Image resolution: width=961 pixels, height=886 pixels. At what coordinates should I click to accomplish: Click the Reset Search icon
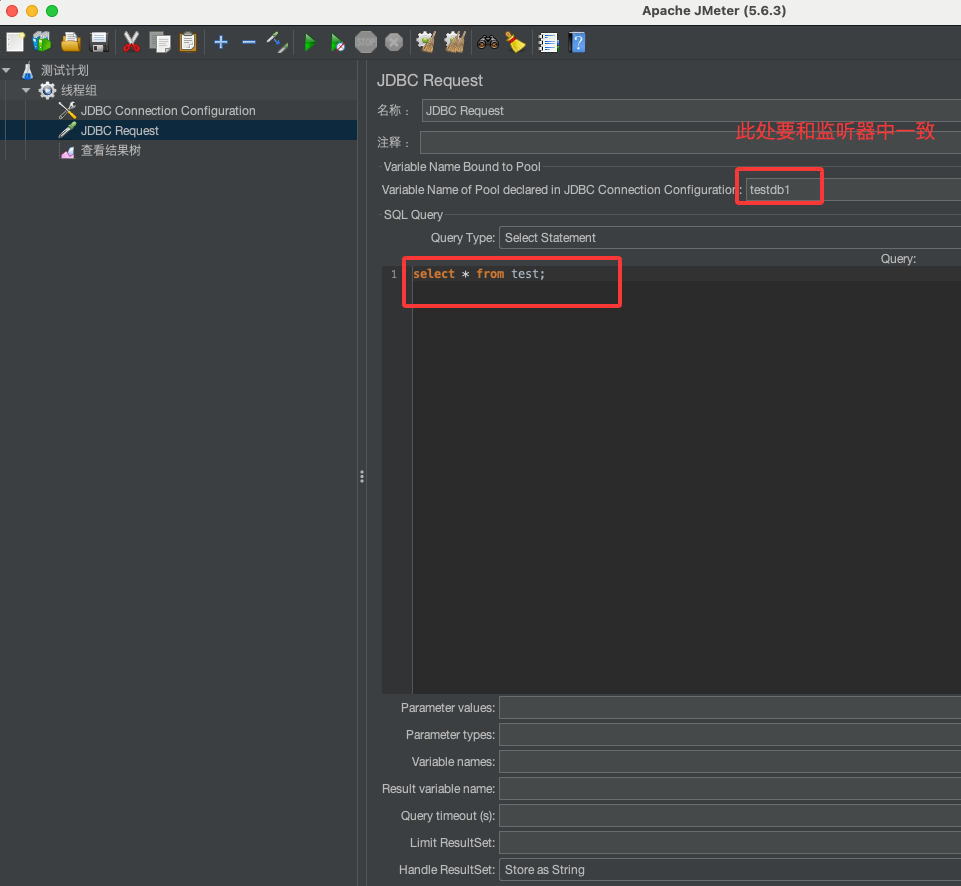tap(515, 42)
